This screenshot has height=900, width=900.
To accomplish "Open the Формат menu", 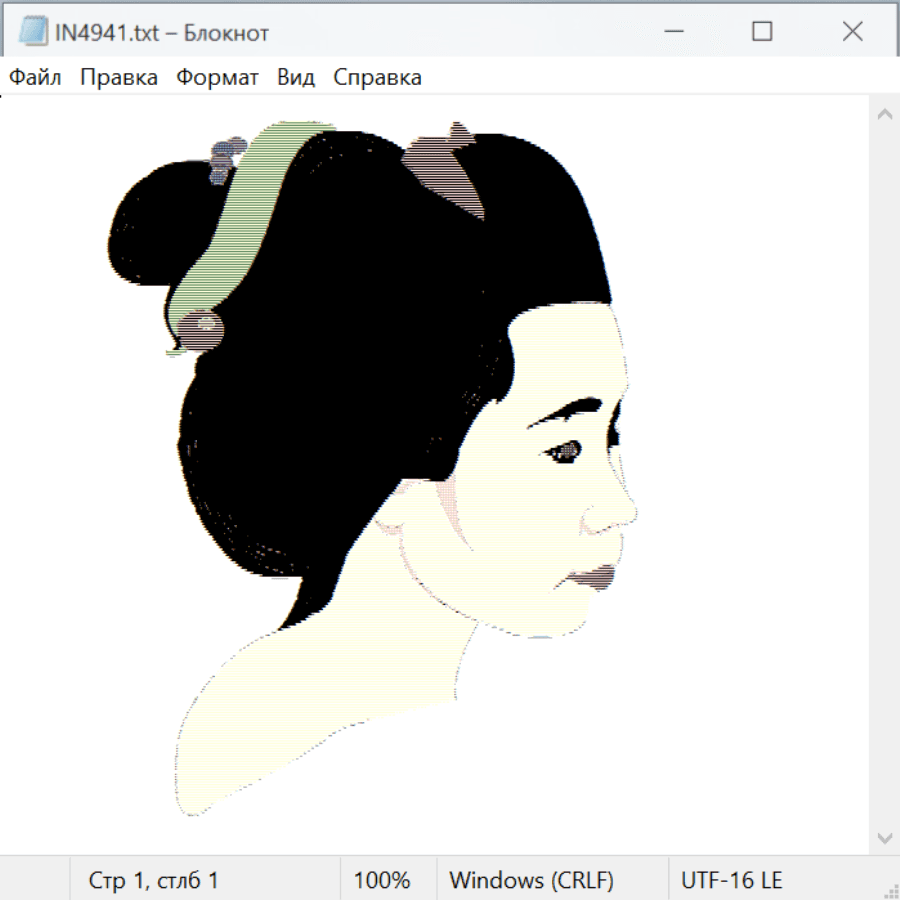I will (x=217, y=78).
